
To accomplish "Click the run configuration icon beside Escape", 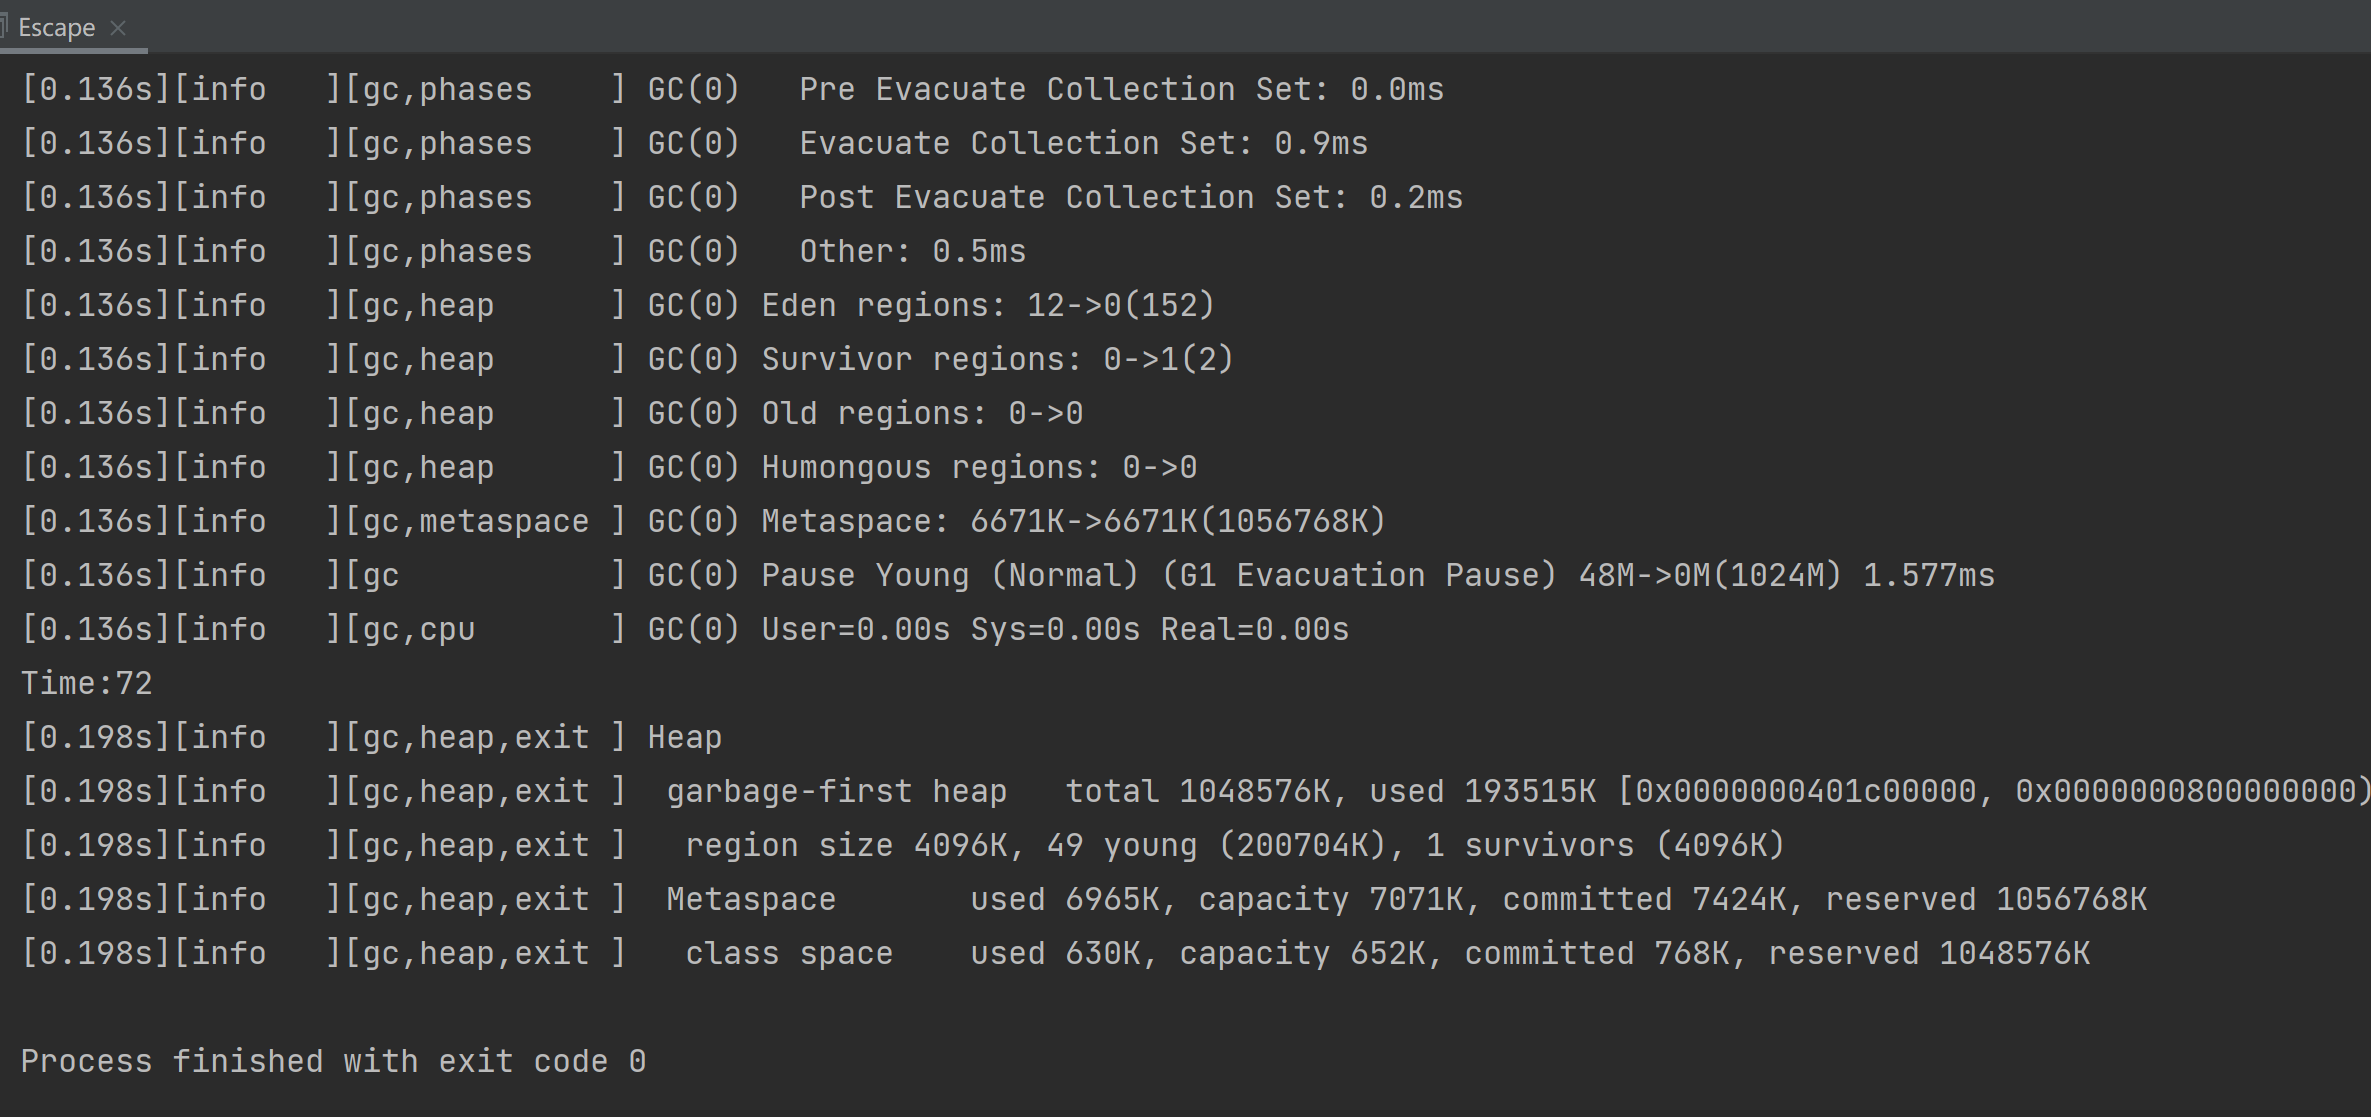I will tap(3, 25).
